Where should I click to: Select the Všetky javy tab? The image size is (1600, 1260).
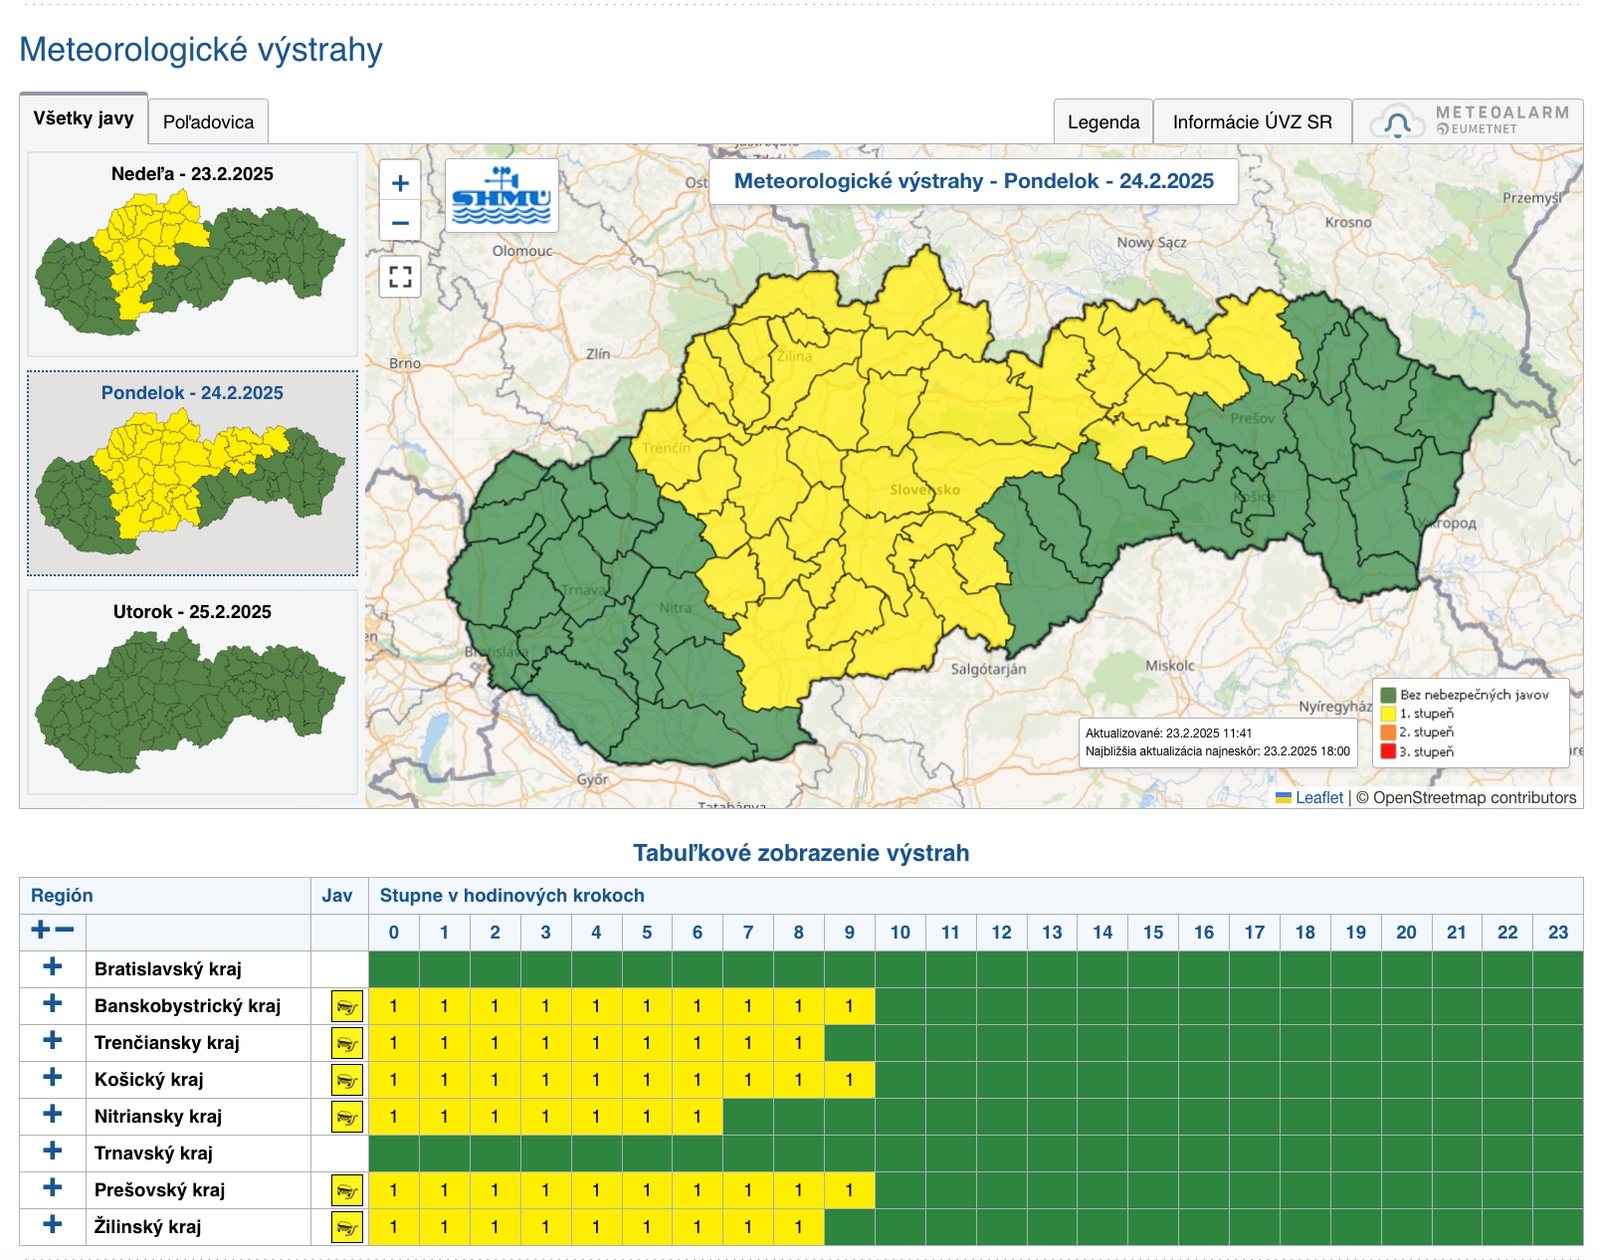pos(83,118)
